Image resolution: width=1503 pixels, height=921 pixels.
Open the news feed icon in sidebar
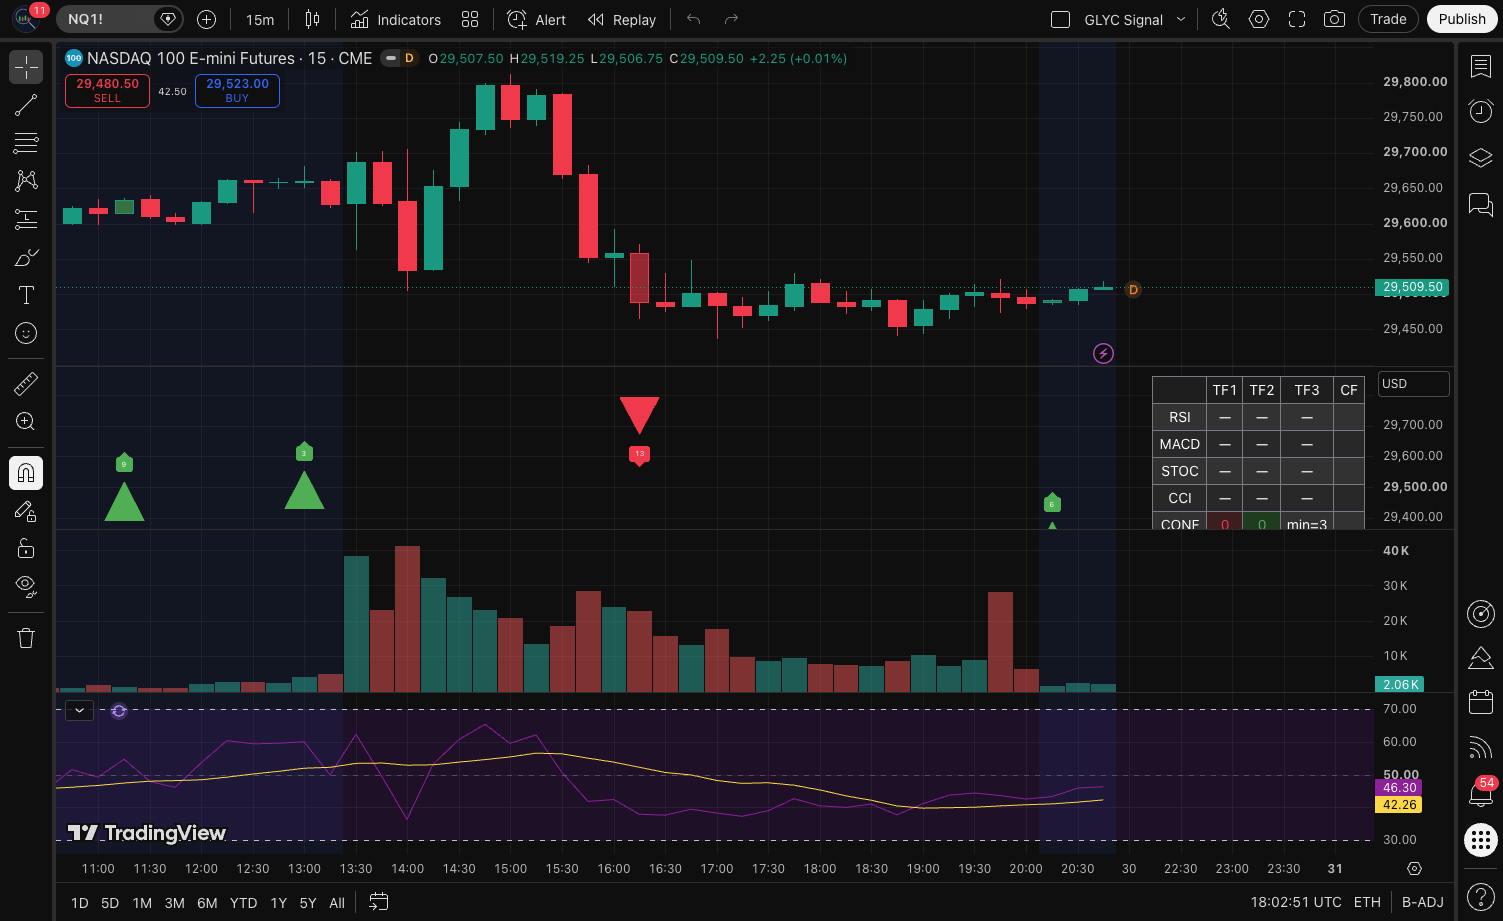coord(1481,747)
